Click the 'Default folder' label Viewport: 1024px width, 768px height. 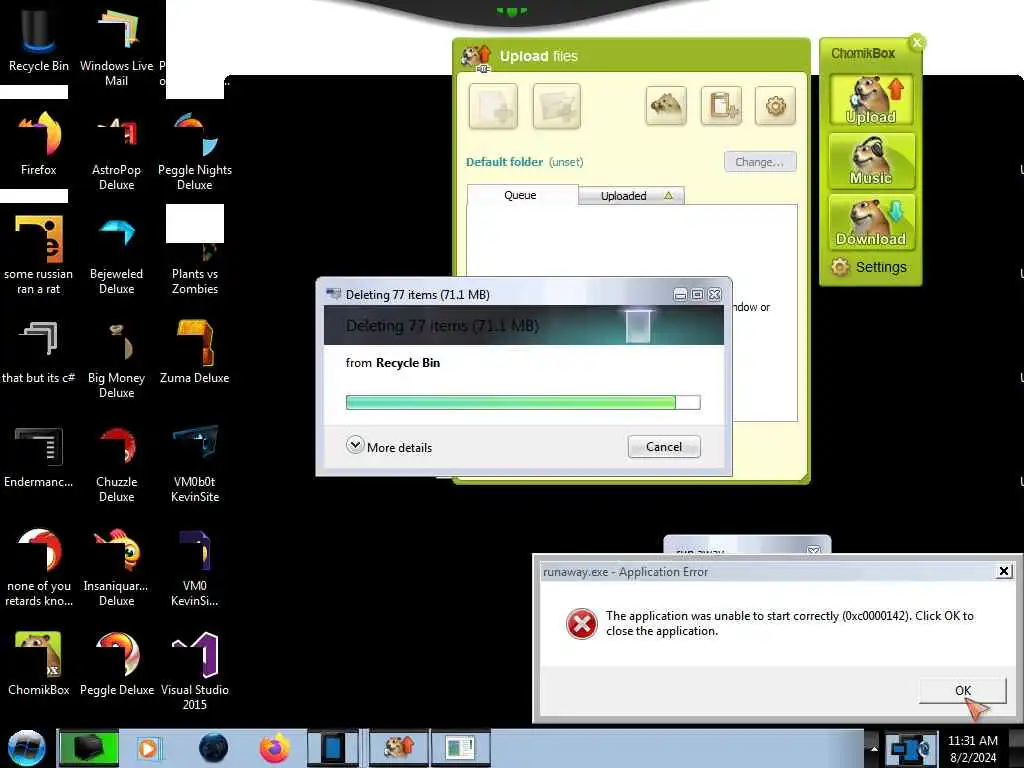pyautogui.click(x=504, y=162)
